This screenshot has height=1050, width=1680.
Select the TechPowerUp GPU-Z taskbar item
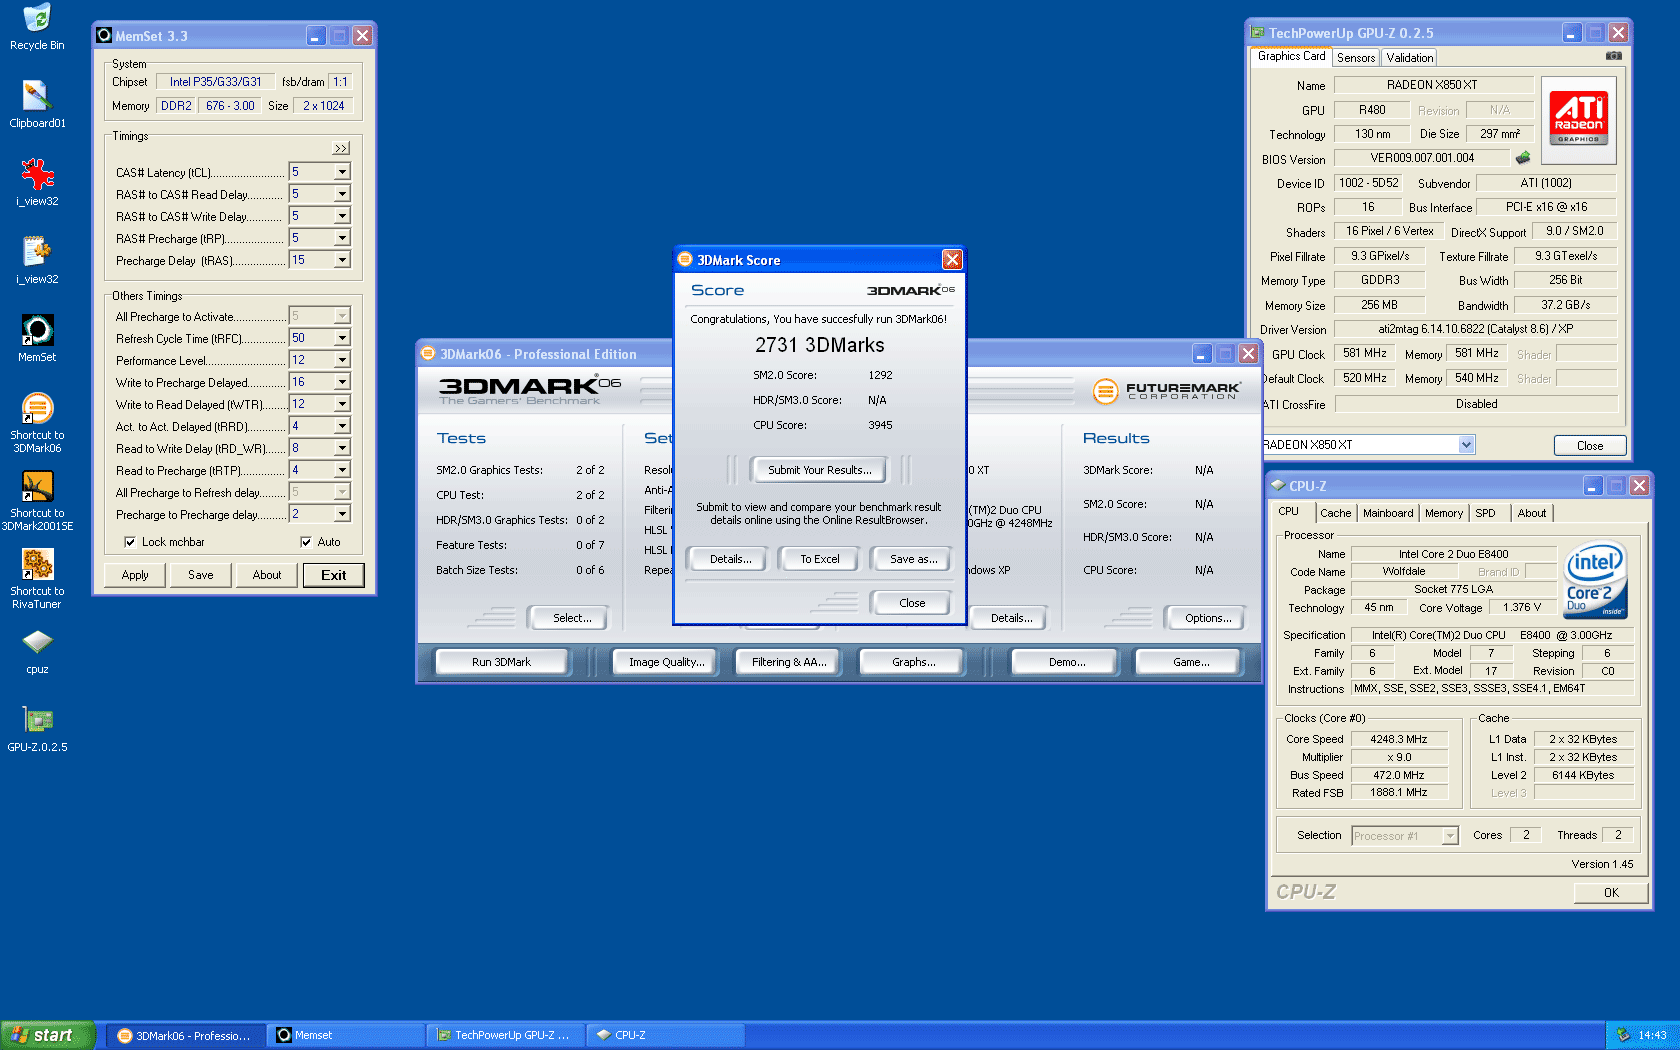click(x=505, y=1035)
